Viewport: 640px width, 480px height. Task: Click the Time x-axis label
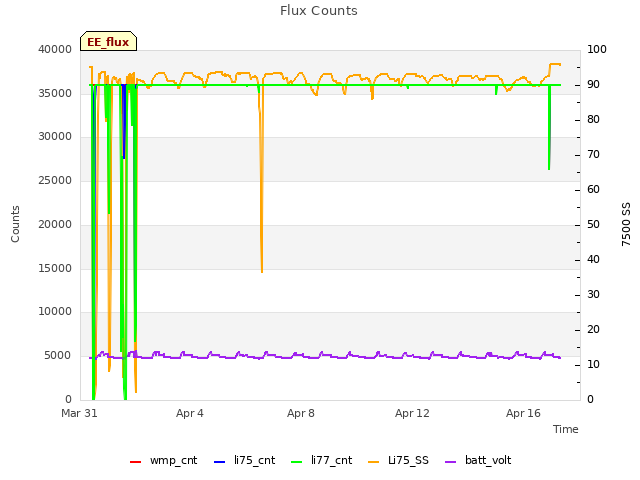click(x=566, y=429)
